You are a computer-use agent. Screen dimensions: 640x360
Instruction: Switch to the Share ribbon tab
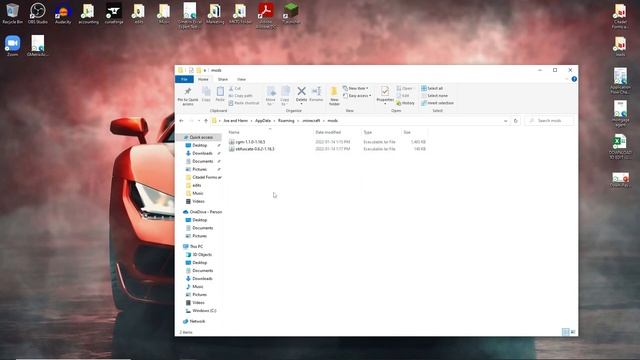pyautogui.click(x=223, y=79)
